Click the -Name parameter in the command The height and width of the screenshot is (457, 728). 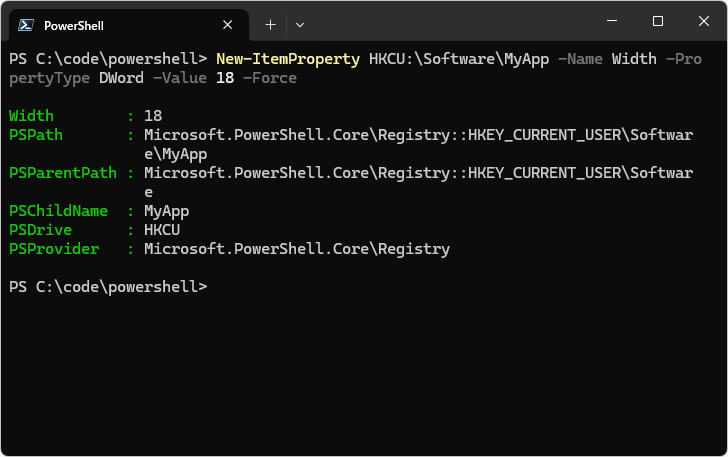pos(580,59)
